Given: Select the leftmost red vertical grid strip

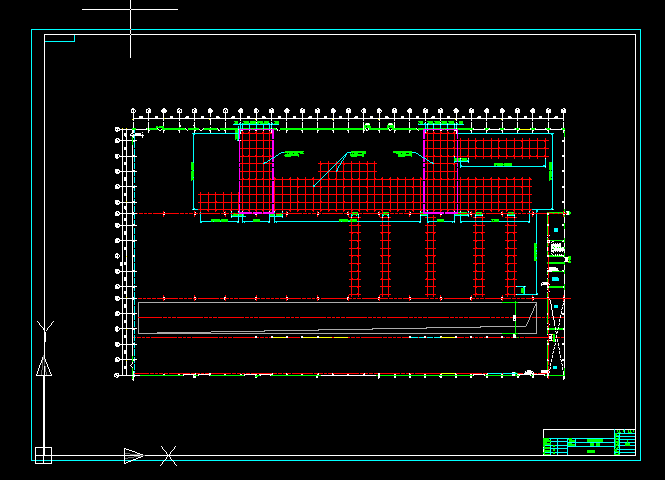Looking at the screenshot, I should tap(355, 258).
